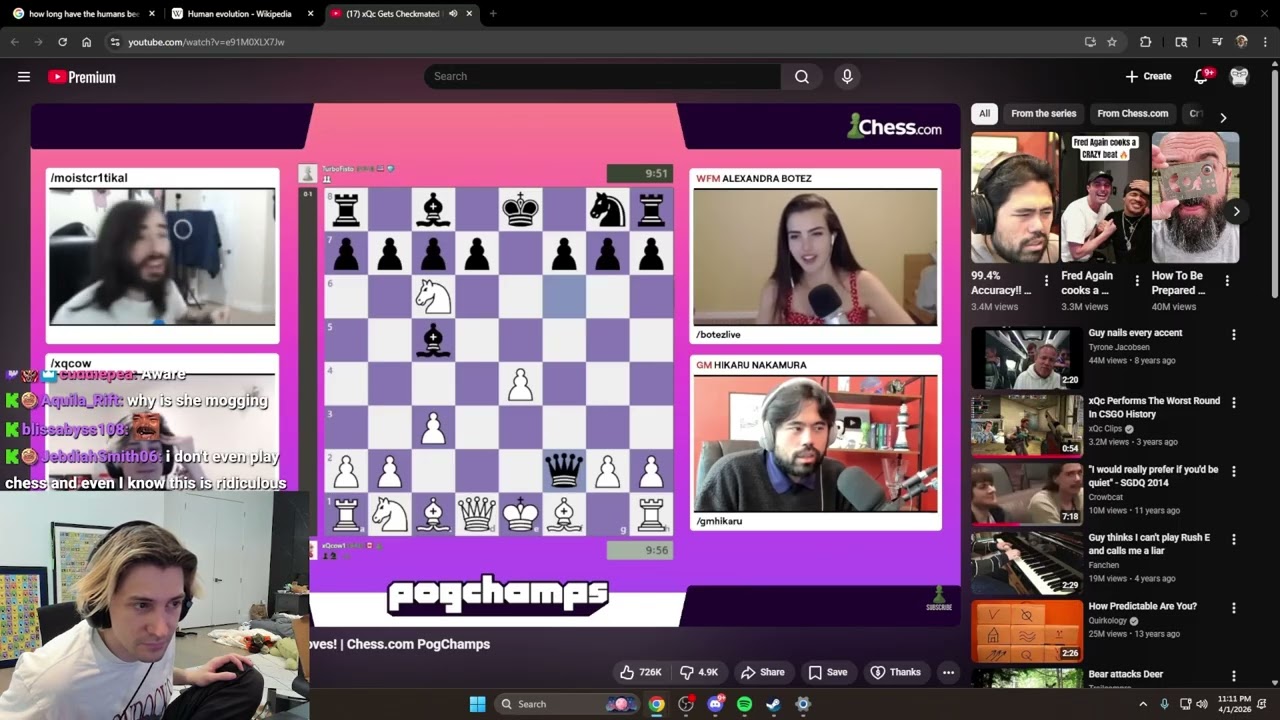Open a new browser tab
1280x720 pixels.
(x=493, y=14)
